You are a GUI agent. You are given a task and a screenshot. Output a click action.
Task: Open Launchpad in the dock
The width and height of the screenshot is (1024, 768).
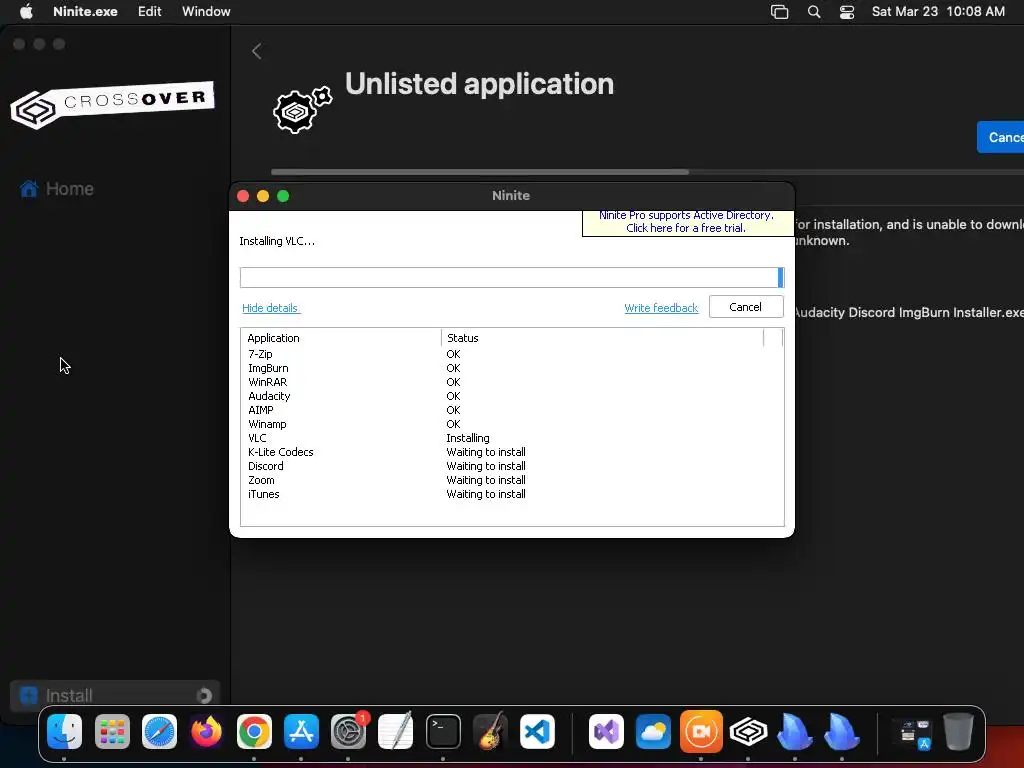click(x=112, y=731)
